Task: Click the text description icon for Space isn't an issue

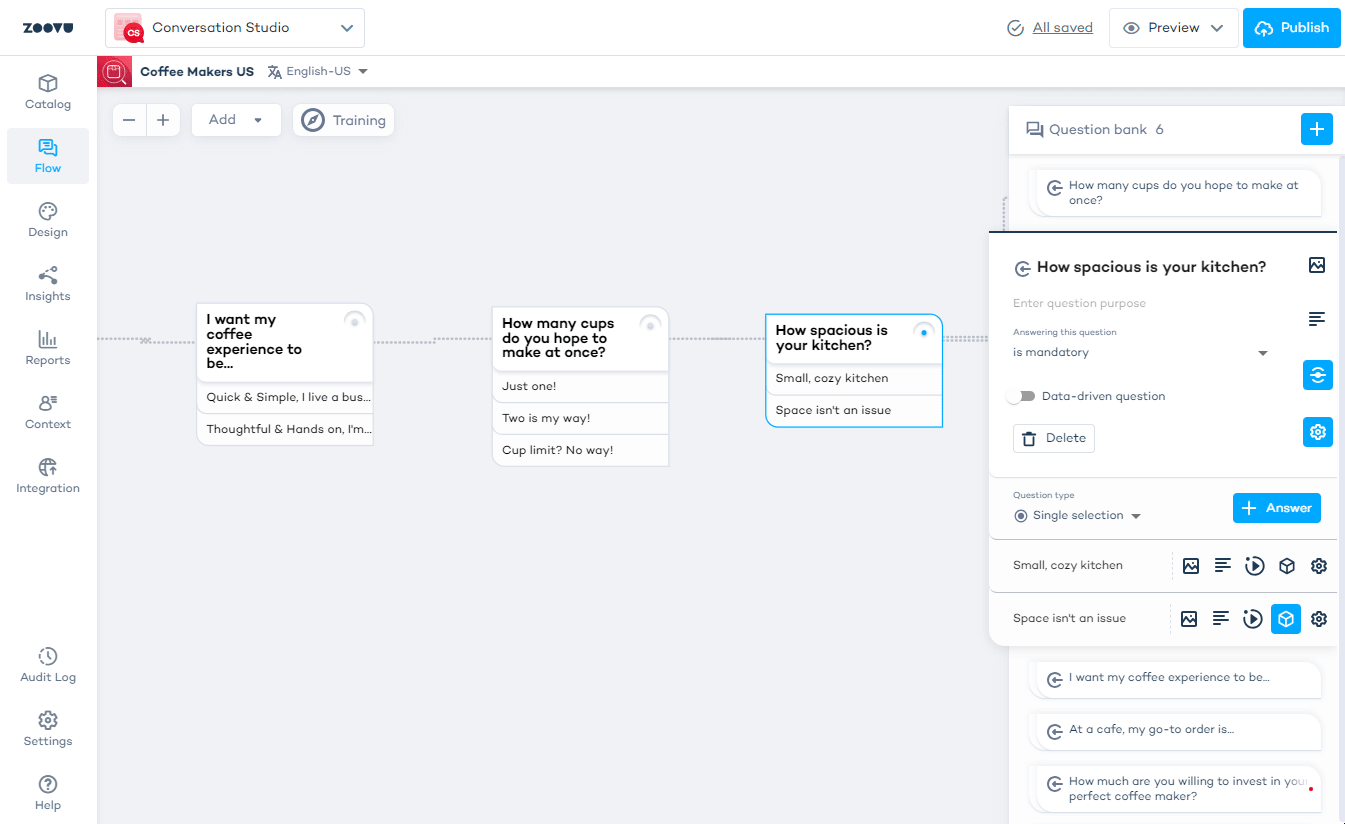Action: 1221,619
